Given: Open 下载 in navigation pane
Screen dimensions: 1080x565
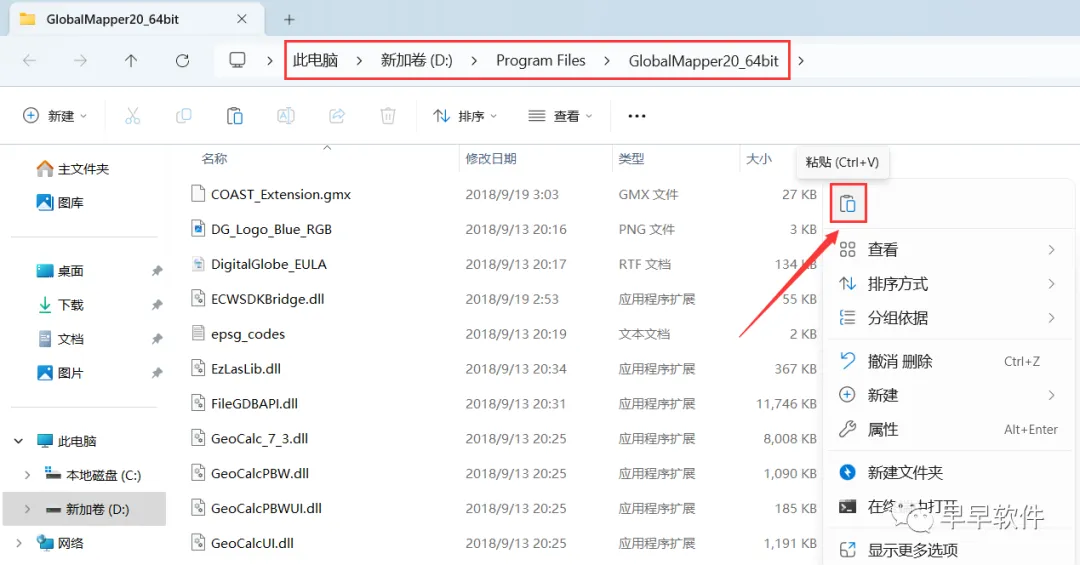Looking at the screenshot, I should 60,305.
